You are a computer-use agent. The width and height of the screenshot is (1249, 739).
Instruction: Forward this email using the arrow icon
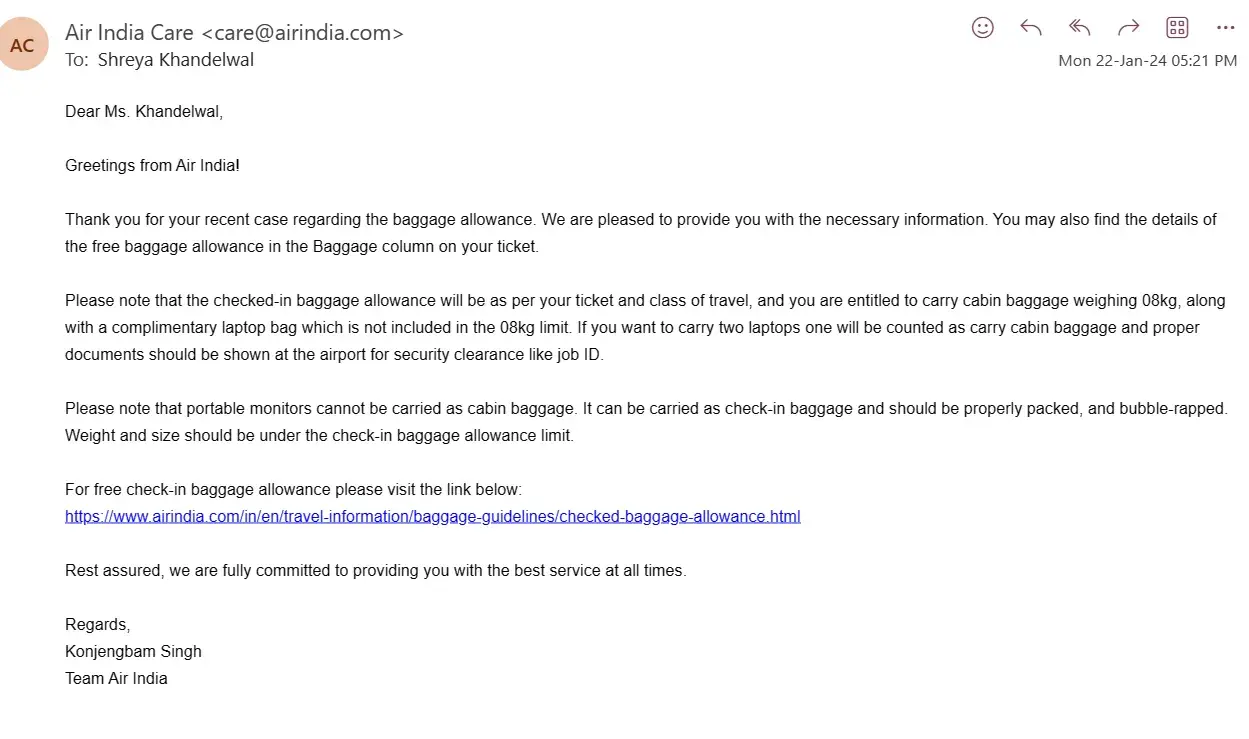[x=1128, y=28]
